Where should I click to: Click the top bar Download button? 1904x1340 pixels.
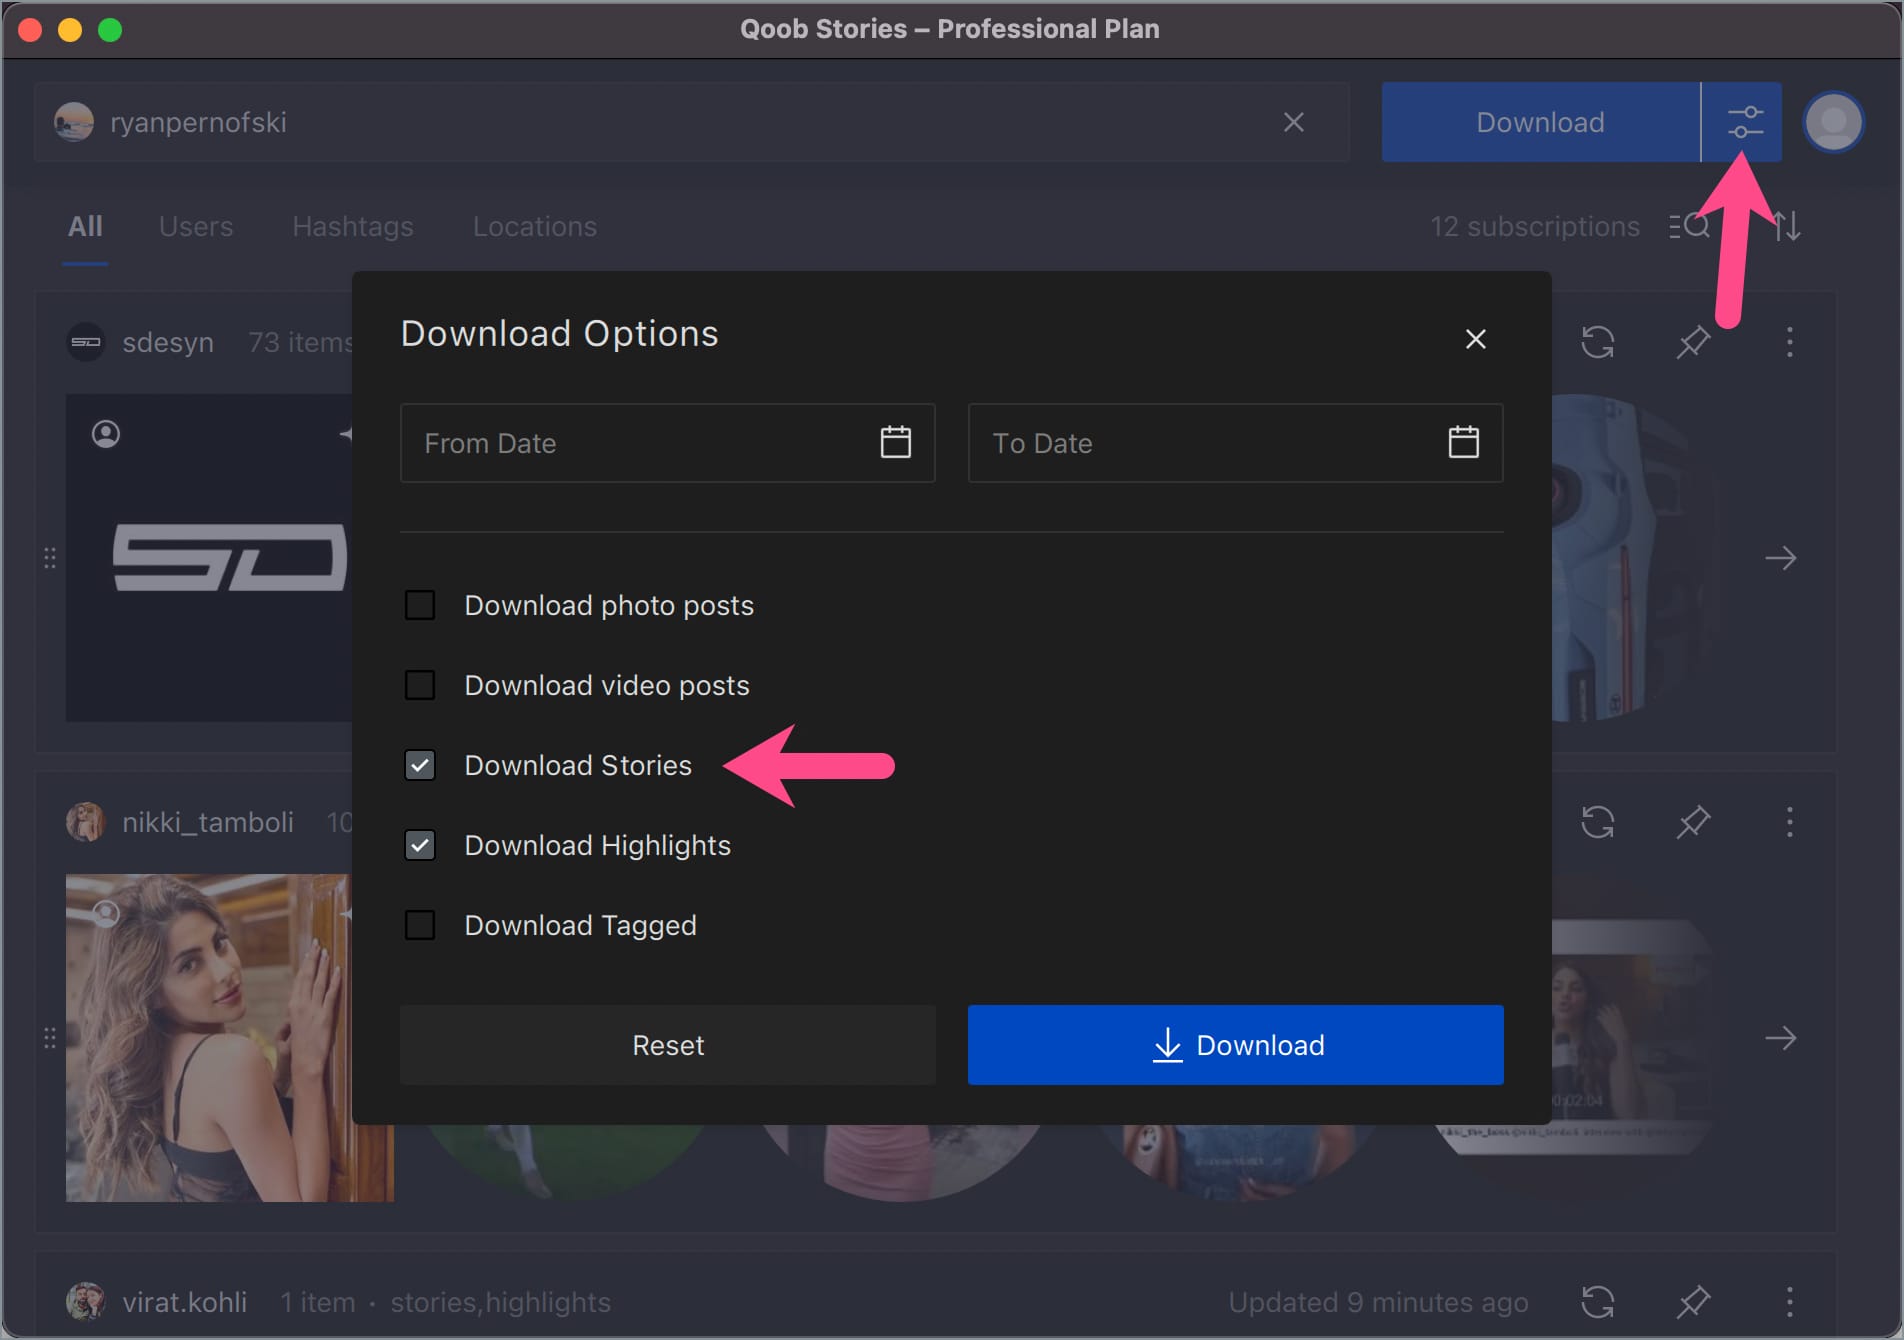coord(1541,122)
